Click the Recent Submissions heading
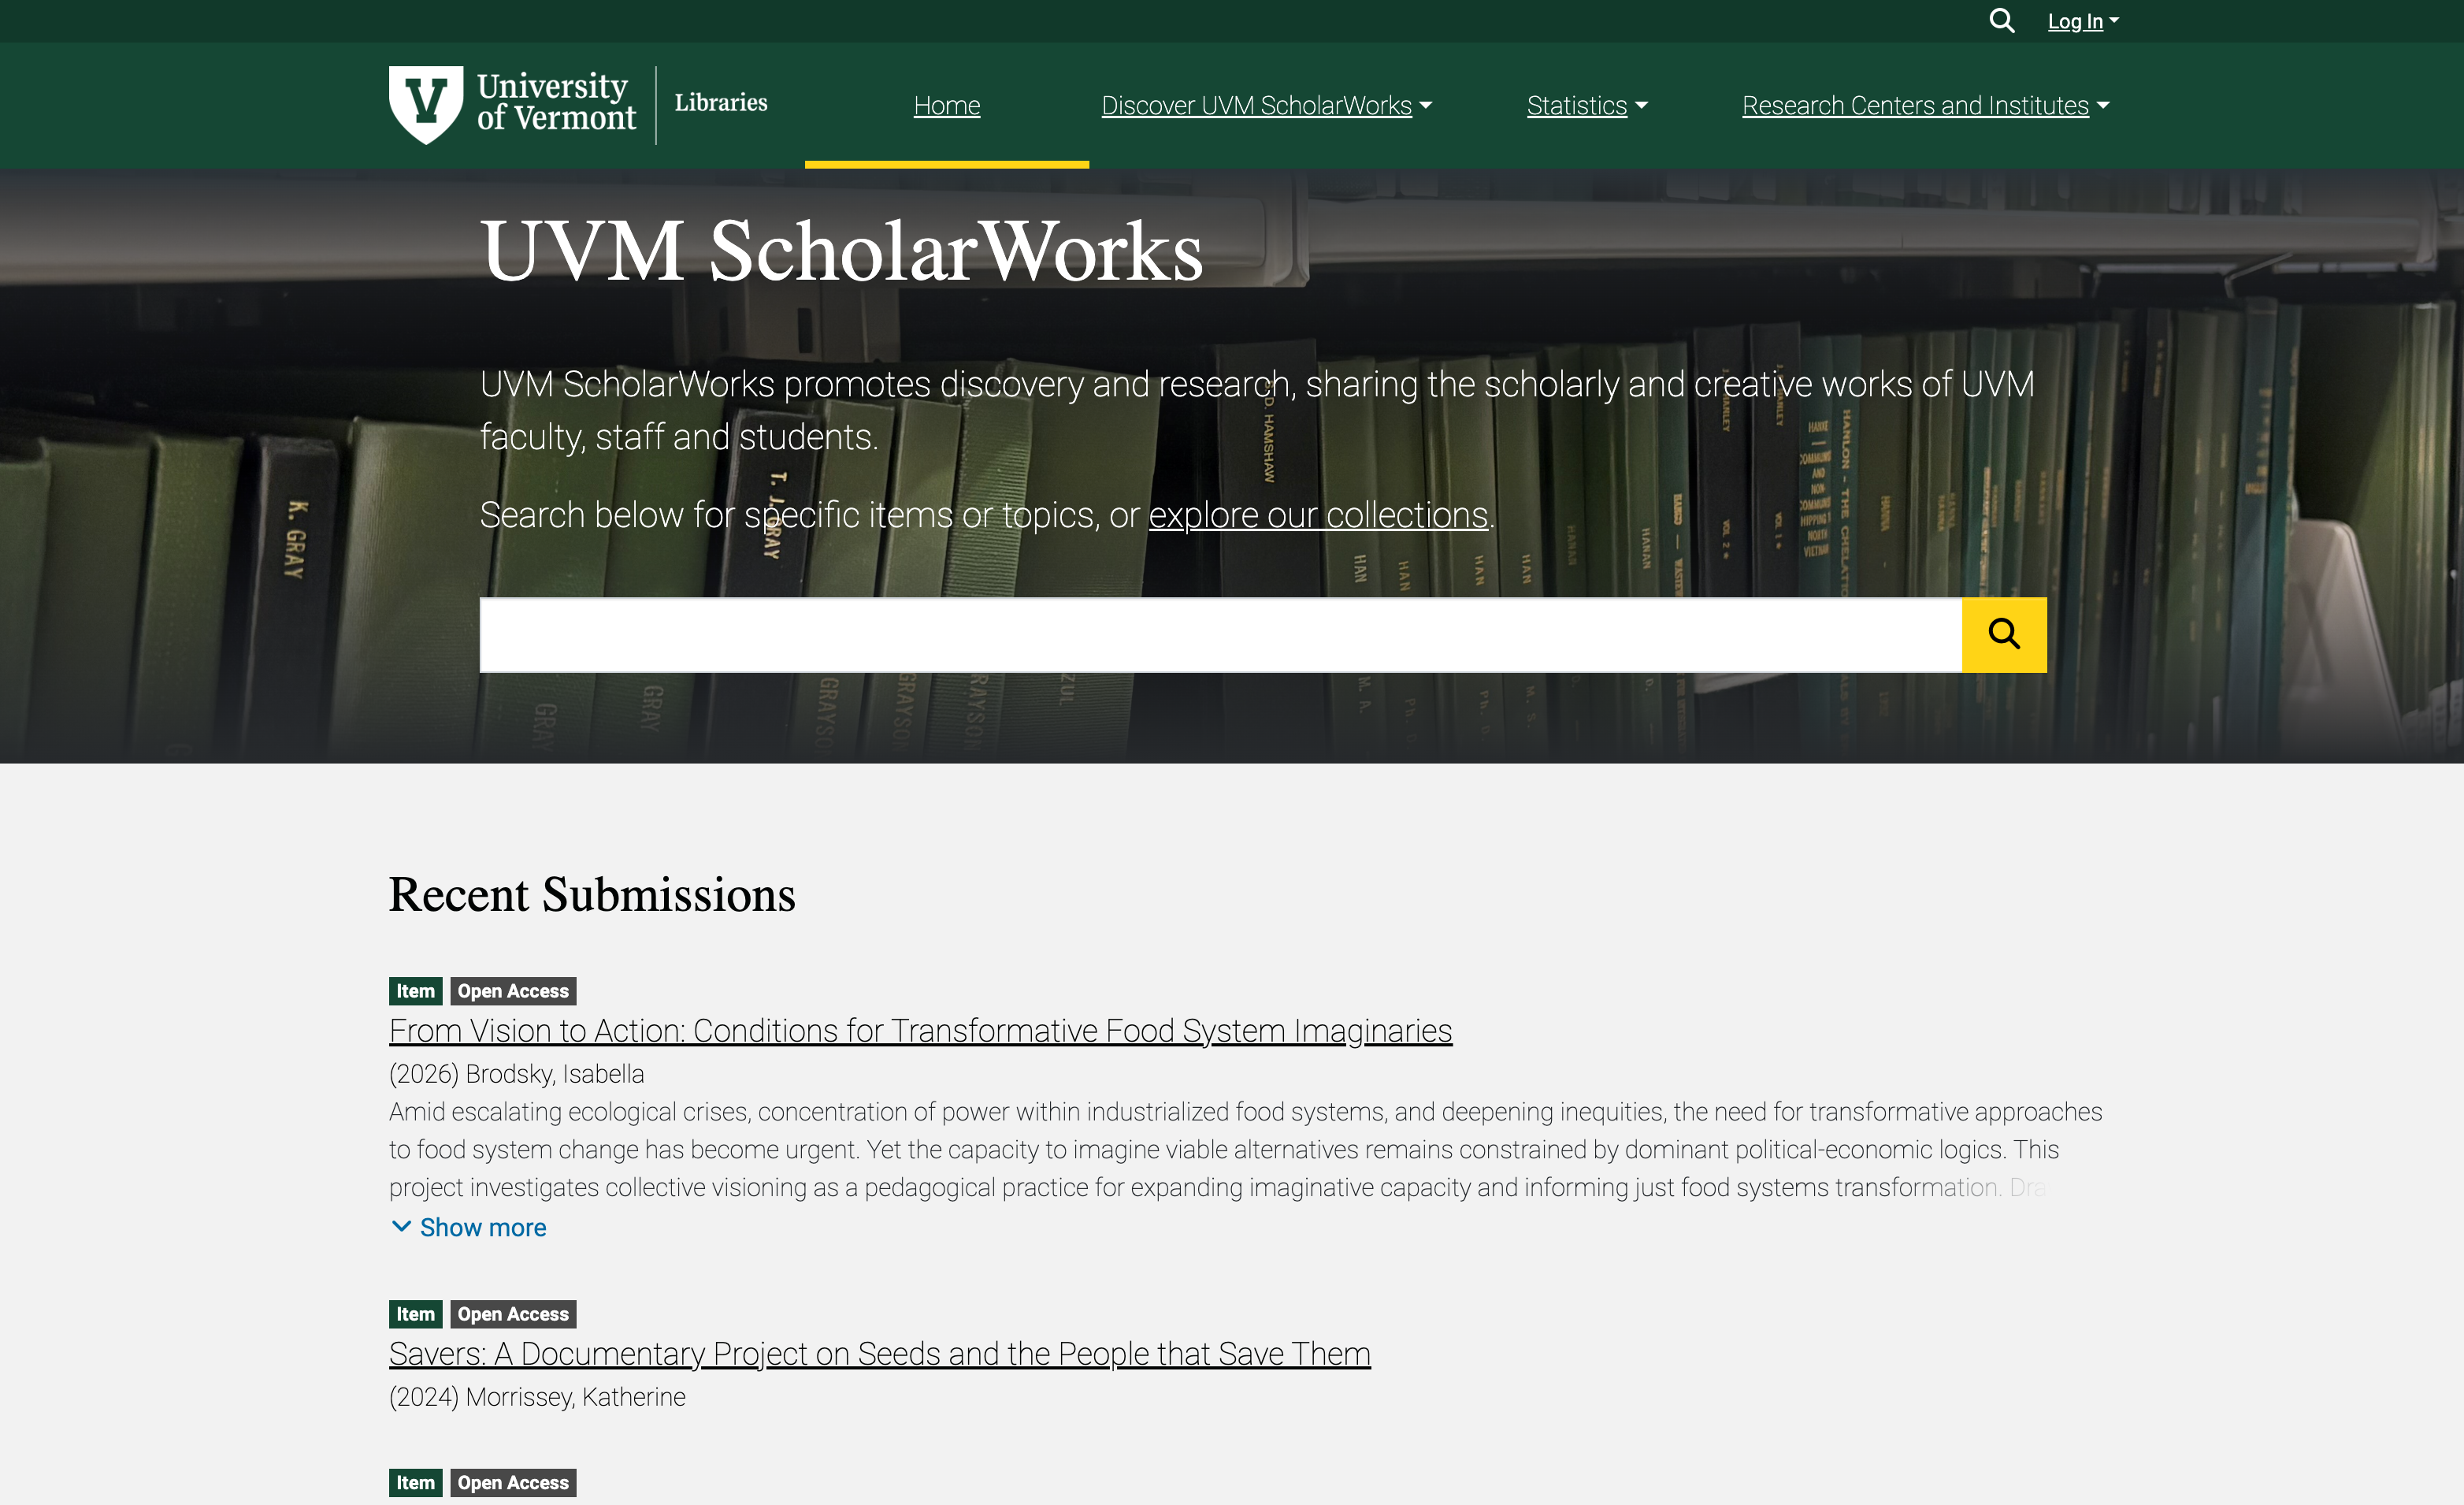Screen dimensions: 2464x1505 point(592,895)
